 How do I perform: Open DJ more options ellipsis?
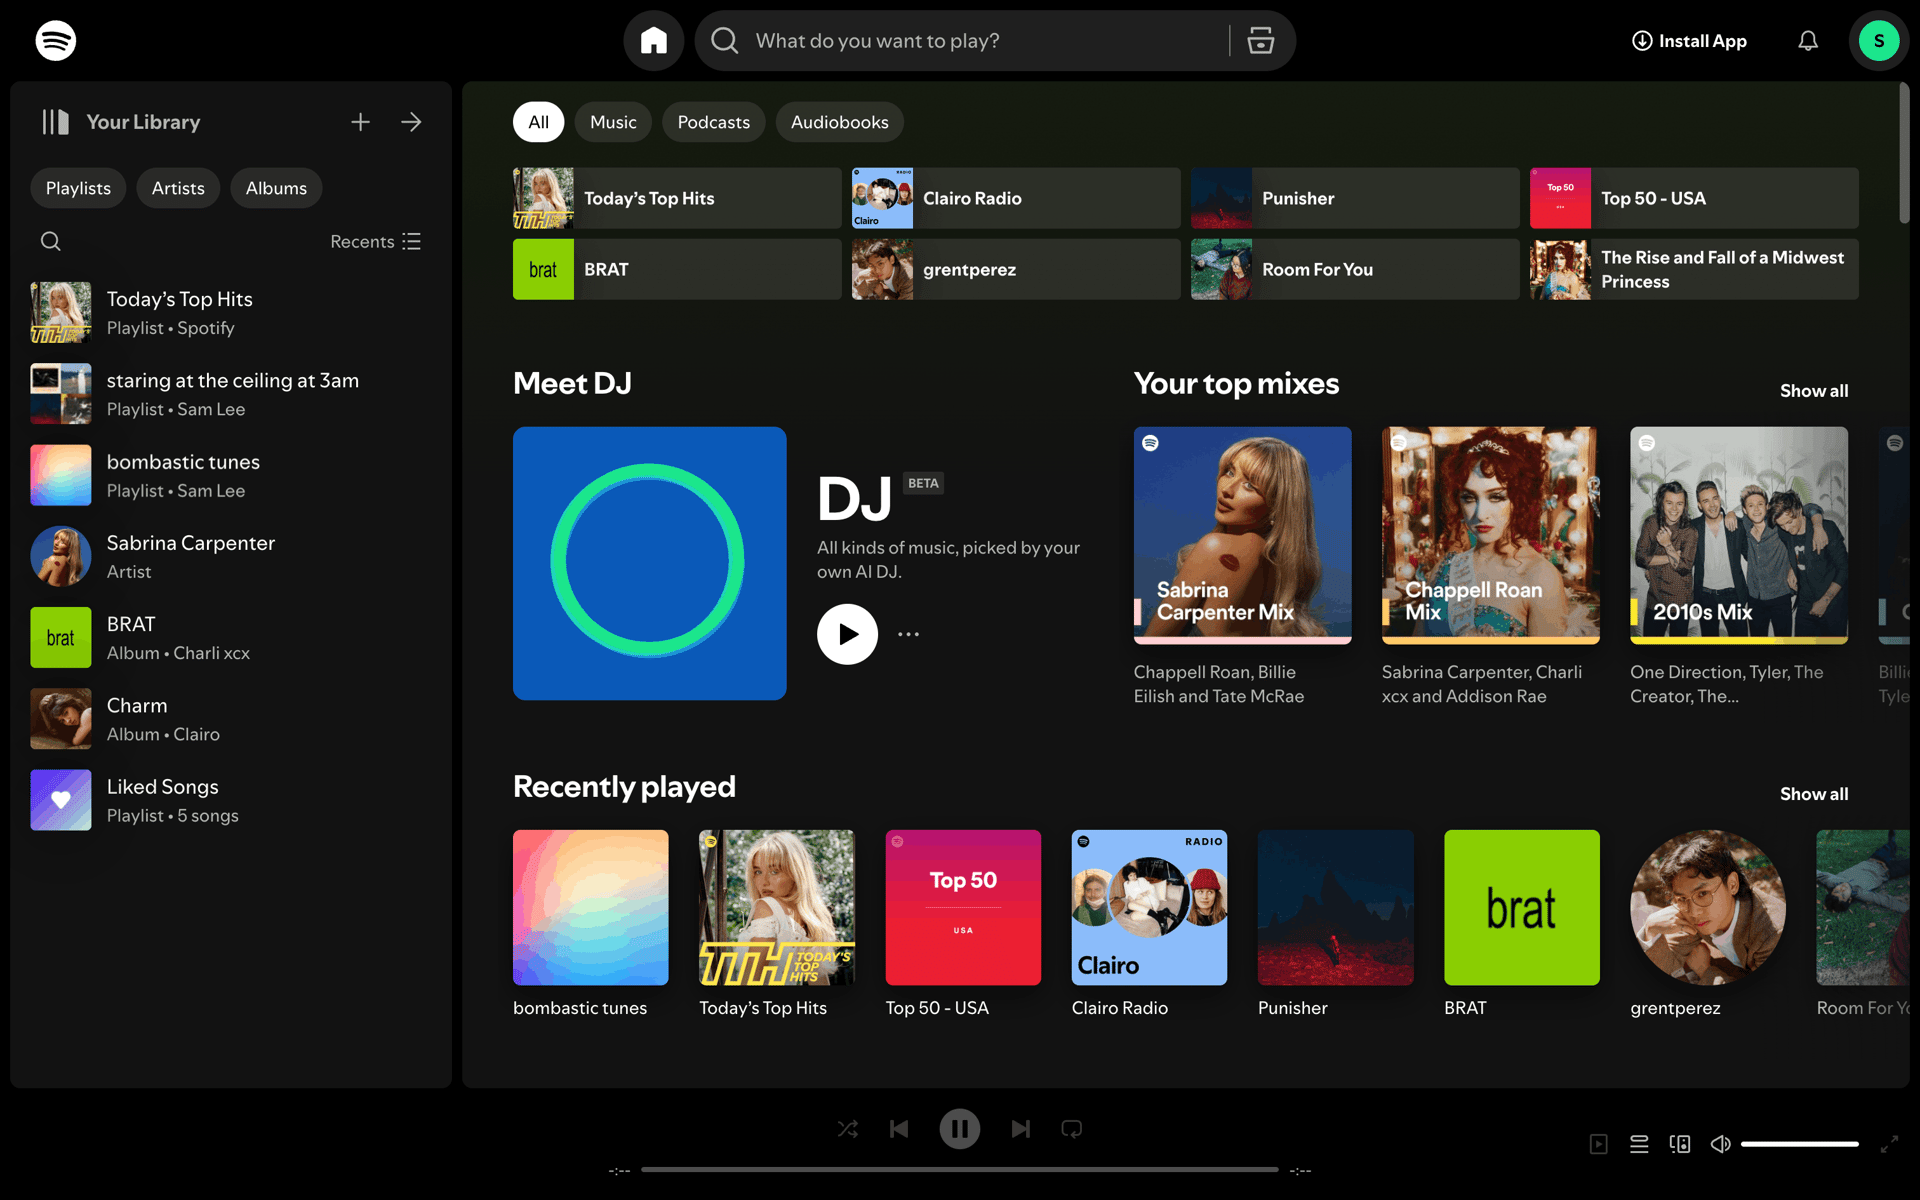click(x=908, y=634)
